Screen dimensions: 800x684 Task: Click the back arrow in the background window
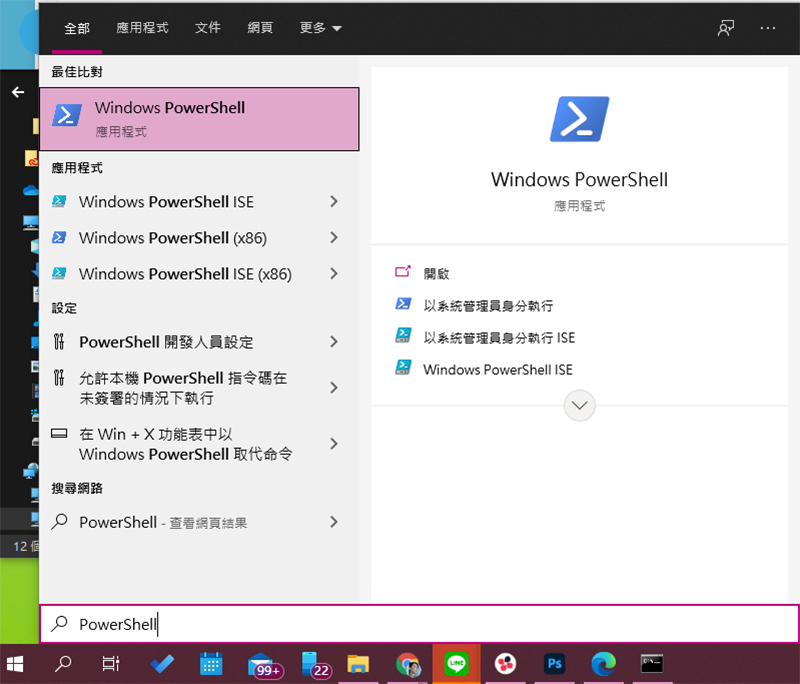18,92
